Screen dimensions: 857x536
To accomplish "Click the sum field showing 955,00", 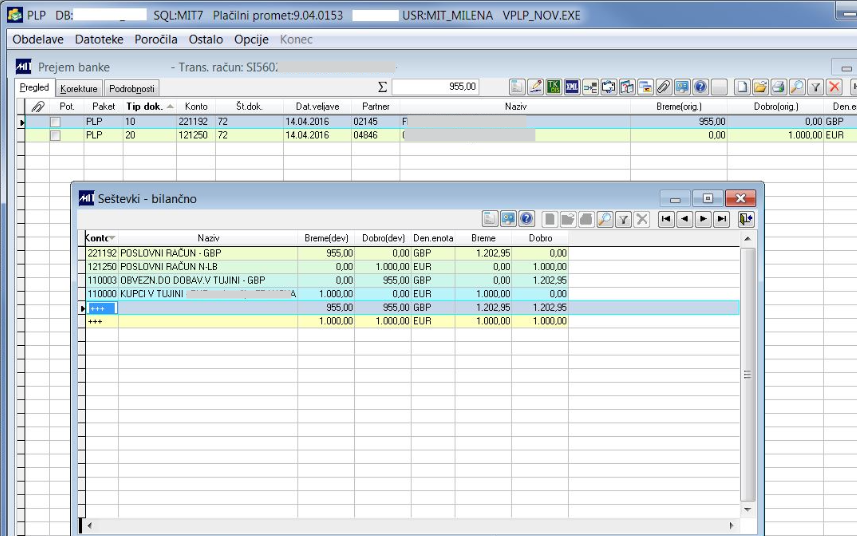I will tap(435, 87).
